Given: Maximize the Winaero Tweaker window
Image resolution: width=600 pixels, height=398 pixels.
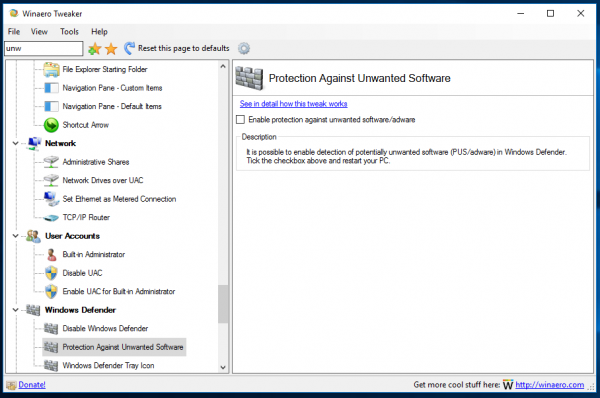Looking at the screenshot, I should point(550,13).
